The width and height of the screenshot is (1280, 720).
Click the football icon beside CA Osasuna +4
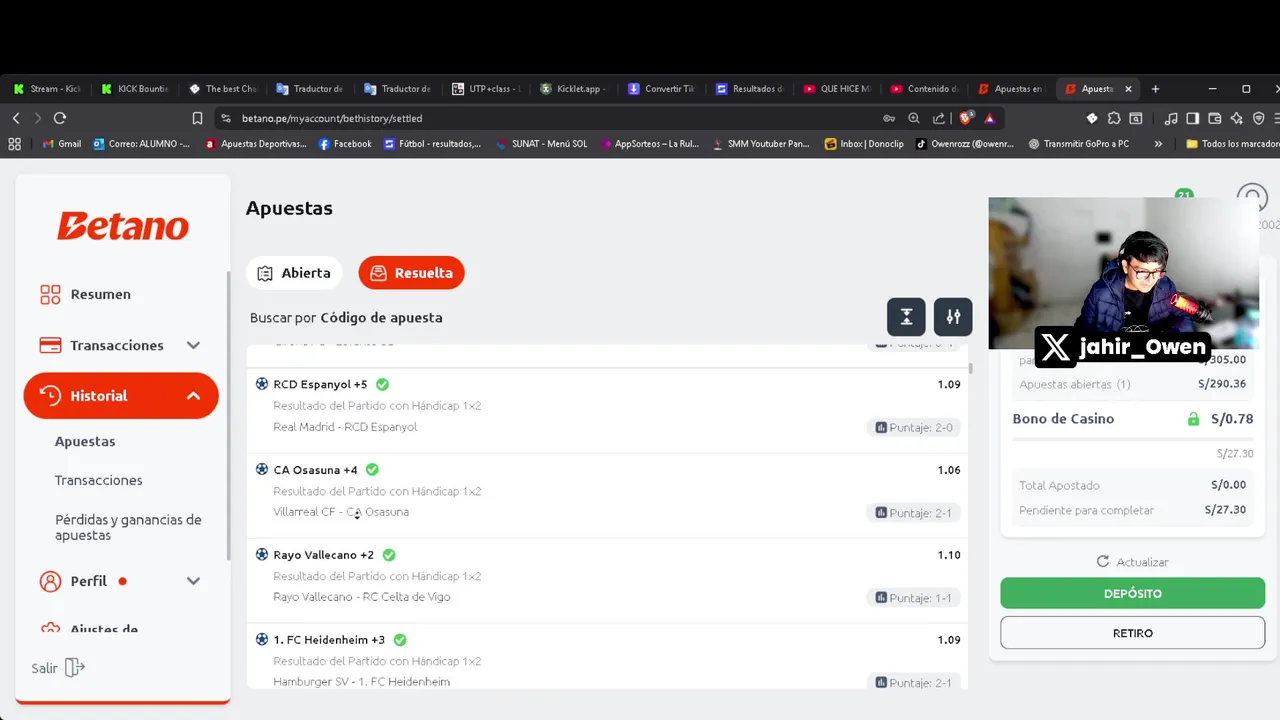pos(262,469)
